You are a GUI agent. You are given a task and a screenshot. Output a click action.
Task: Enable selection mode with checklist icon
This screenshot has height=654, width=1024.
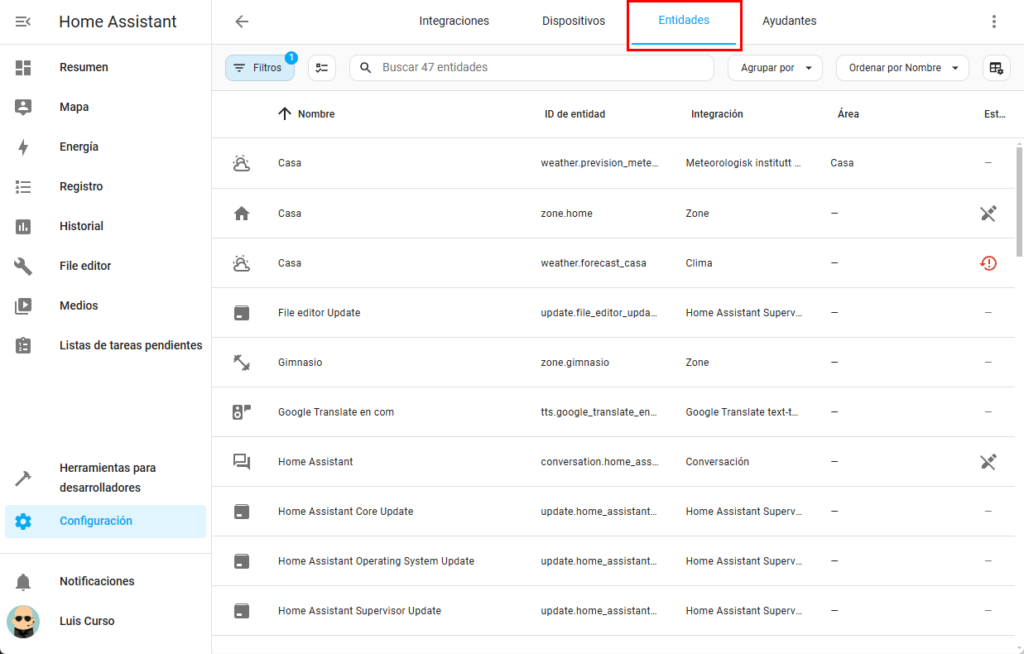point(321,68)
